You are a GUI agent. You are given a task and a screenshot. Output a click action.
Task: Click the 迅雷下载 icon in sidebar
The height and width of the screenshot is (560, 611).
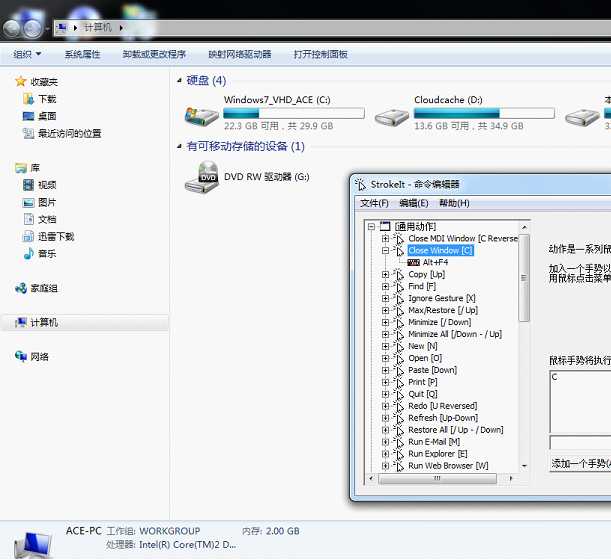28,236
